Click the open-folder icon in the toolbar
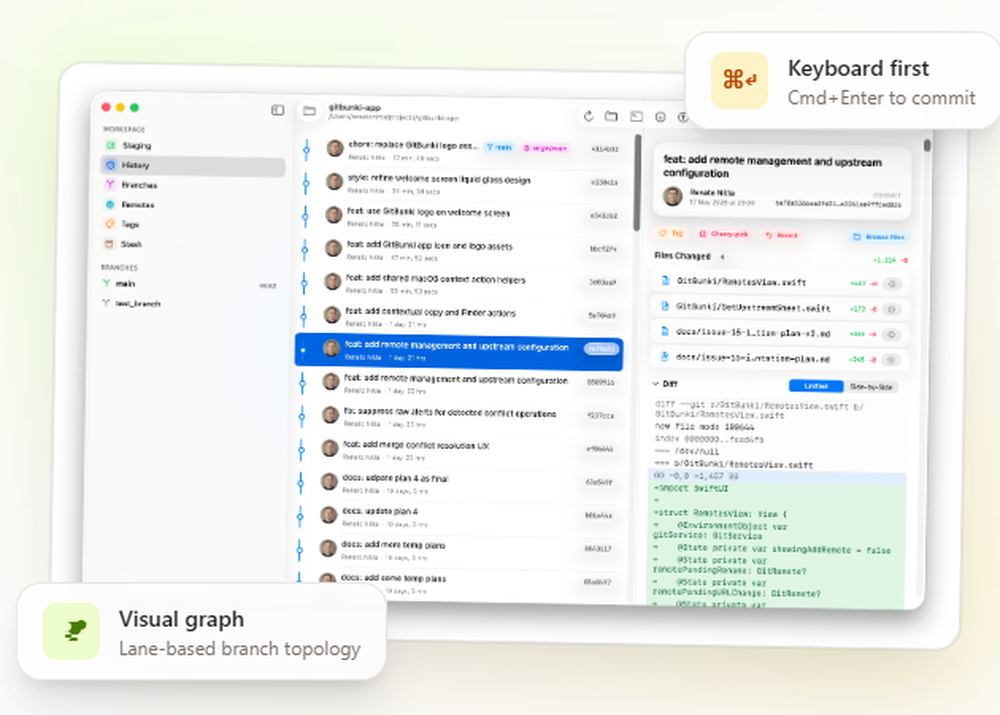This screenshot has width=1000, height=715. click(x=612, y=116)
